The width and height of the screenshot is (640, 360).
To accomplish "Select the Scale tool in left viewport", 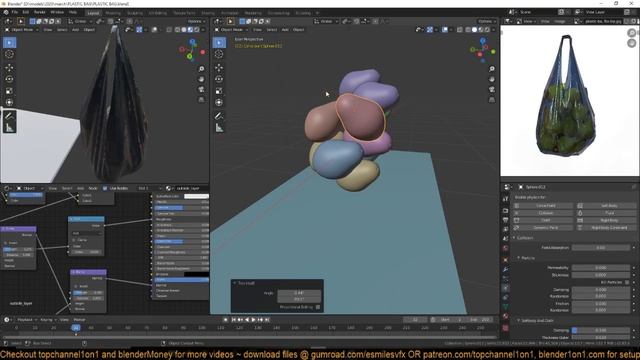I will pos(9,91).
